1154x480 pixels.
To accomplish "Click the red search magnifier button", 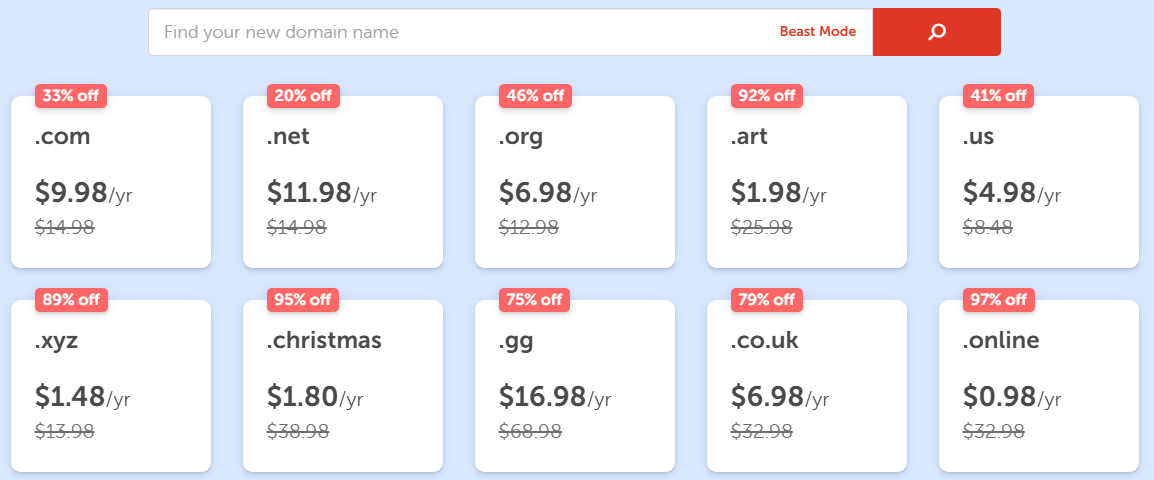I will tap(936, 32).
